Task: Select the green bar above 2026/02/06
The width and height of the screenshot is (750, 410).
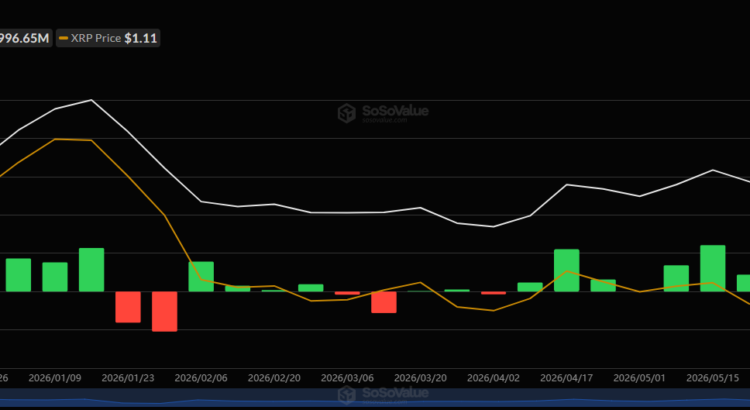Action: 201,277
